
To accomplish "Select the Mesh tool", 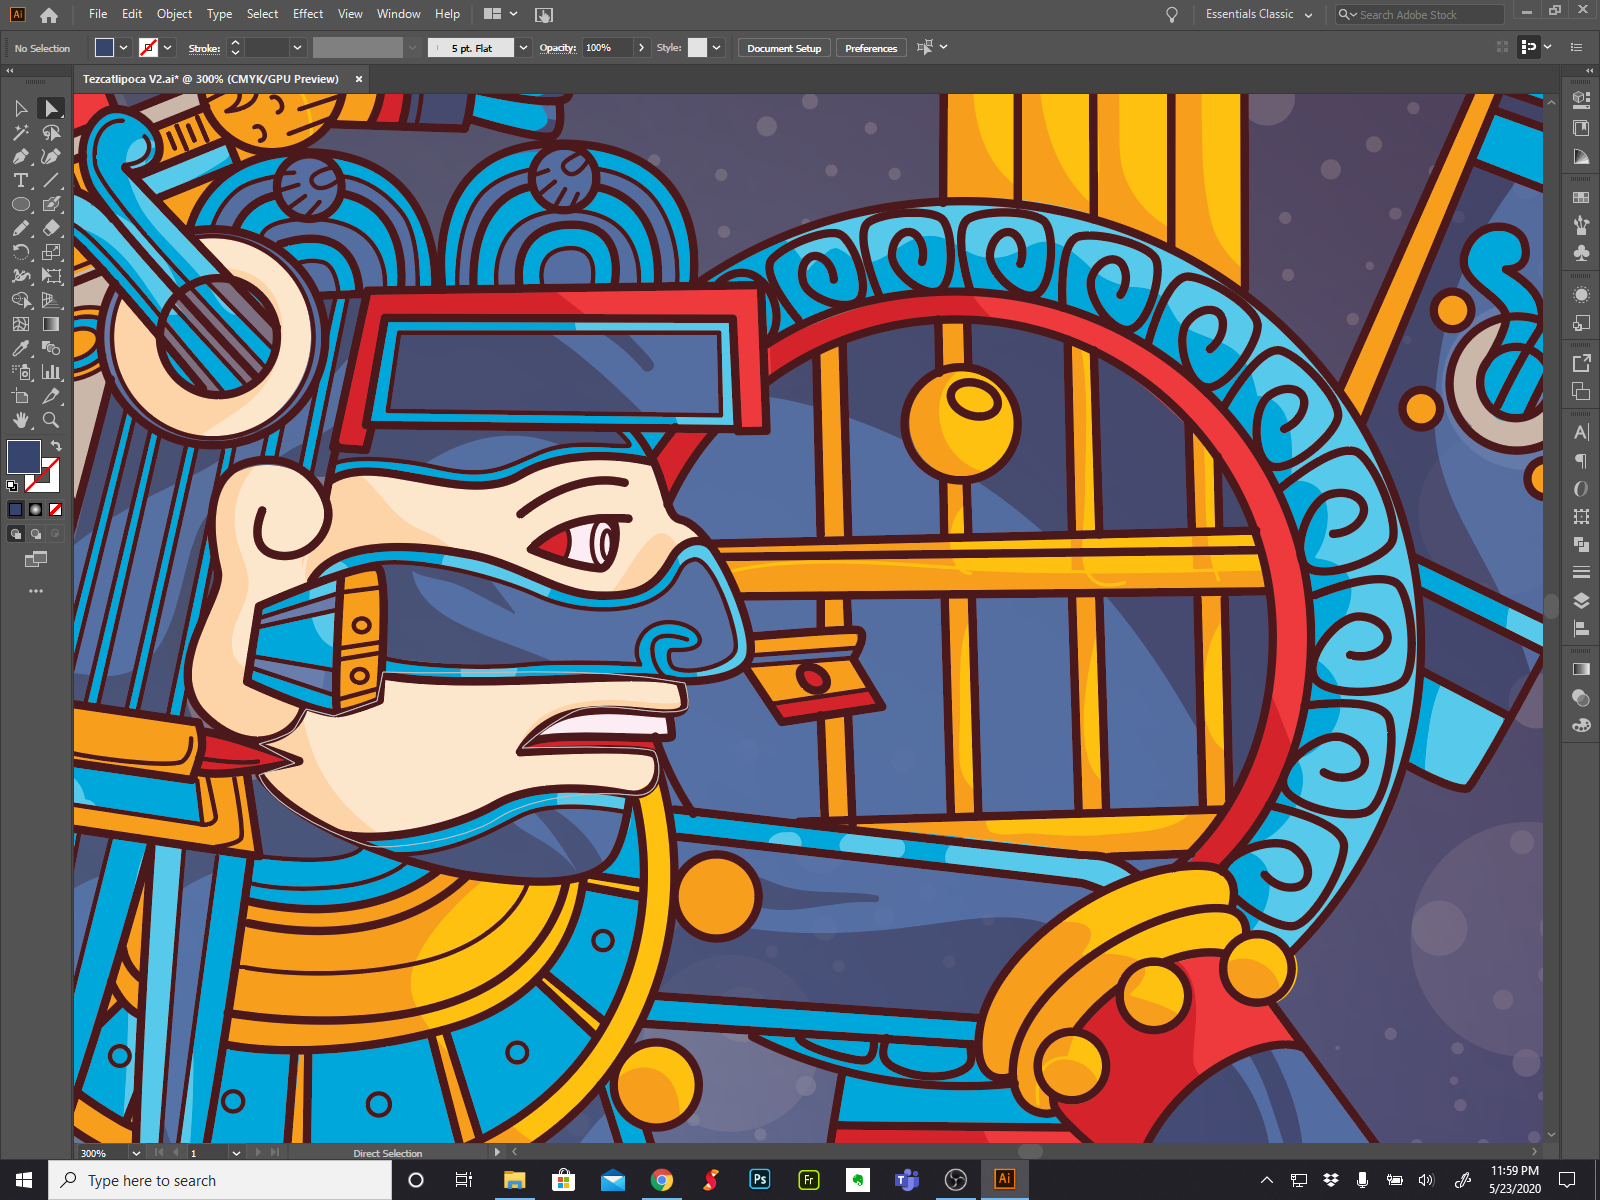I will (21, 324).
